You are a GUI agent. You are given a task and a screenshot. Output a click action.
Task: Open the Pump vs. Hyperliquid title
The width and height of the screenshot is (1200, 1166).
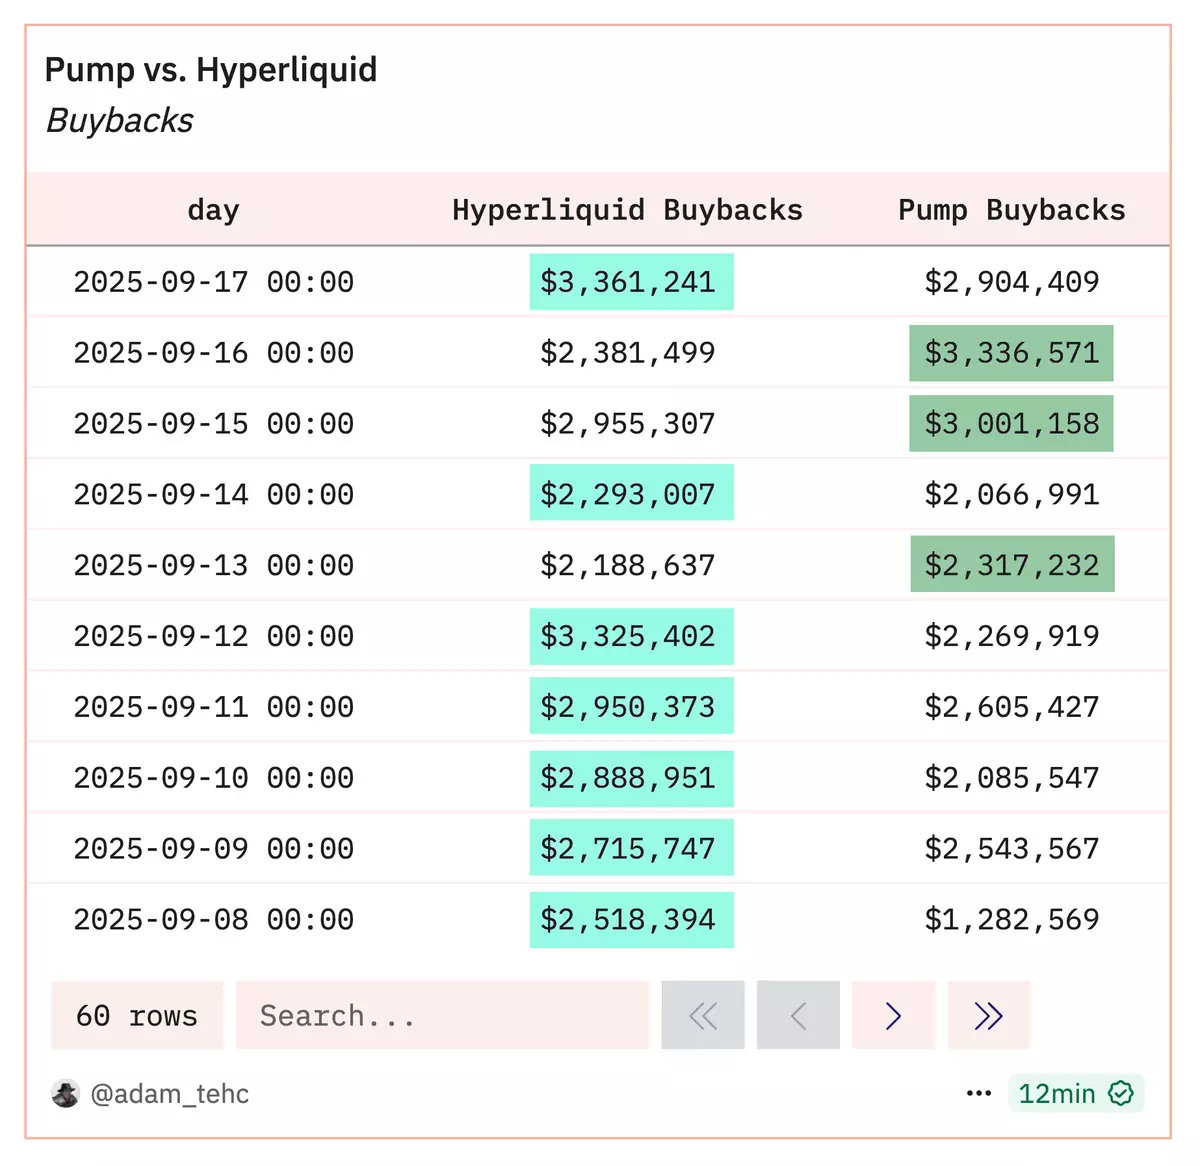pos(211,70)
